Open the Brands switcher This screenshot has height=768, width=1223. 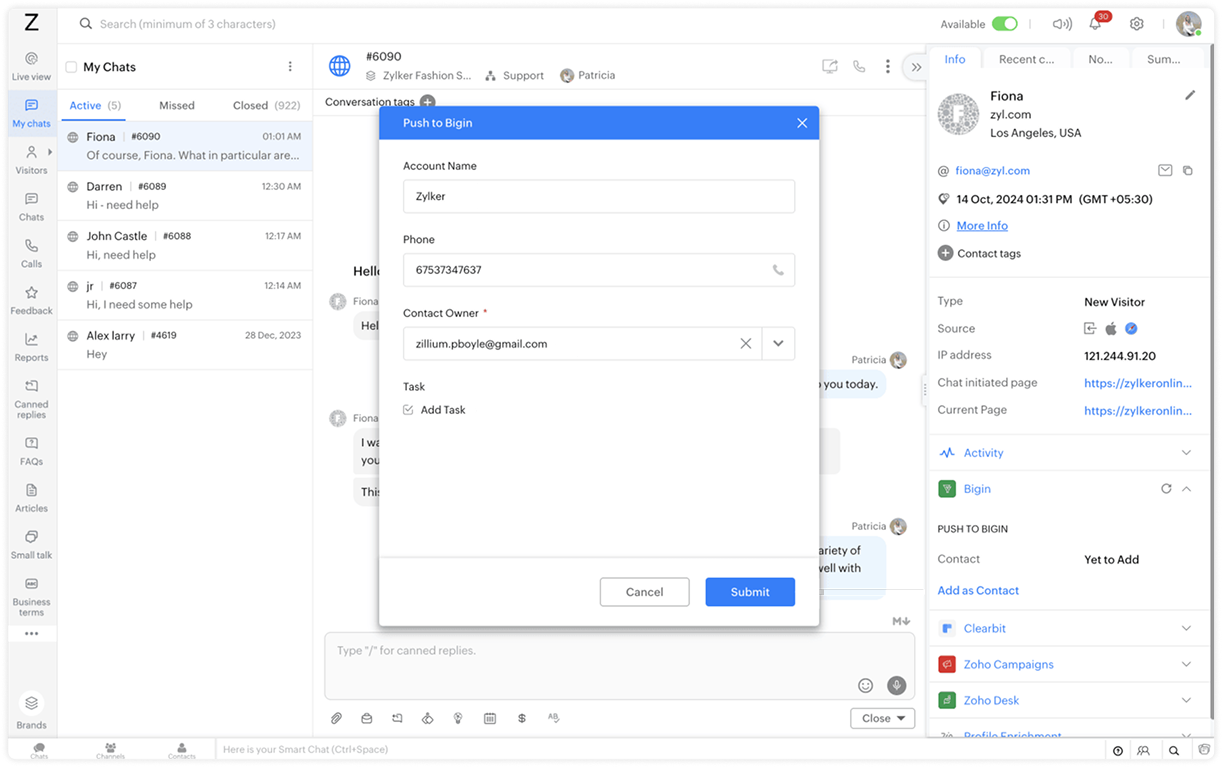click(x=31, y=711)
